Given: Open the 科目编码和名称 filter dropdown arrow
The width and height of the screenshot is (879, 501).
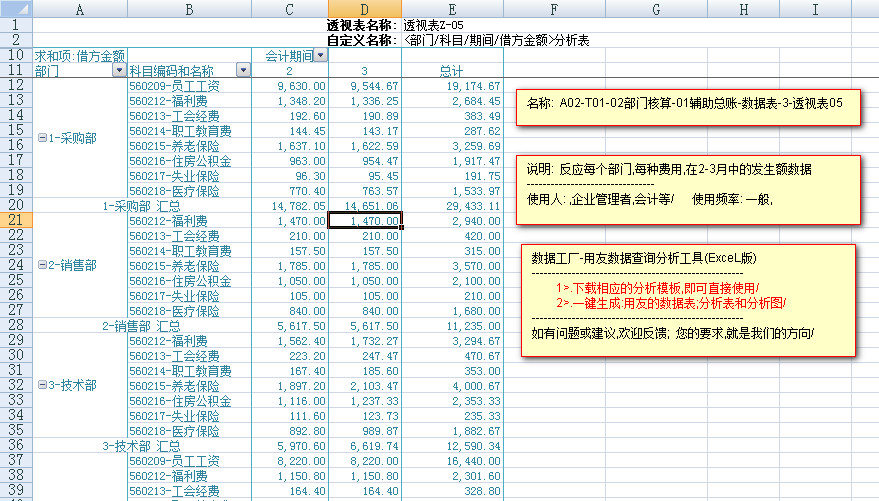Looking at the screenshot, I should (x=243, y=71).
